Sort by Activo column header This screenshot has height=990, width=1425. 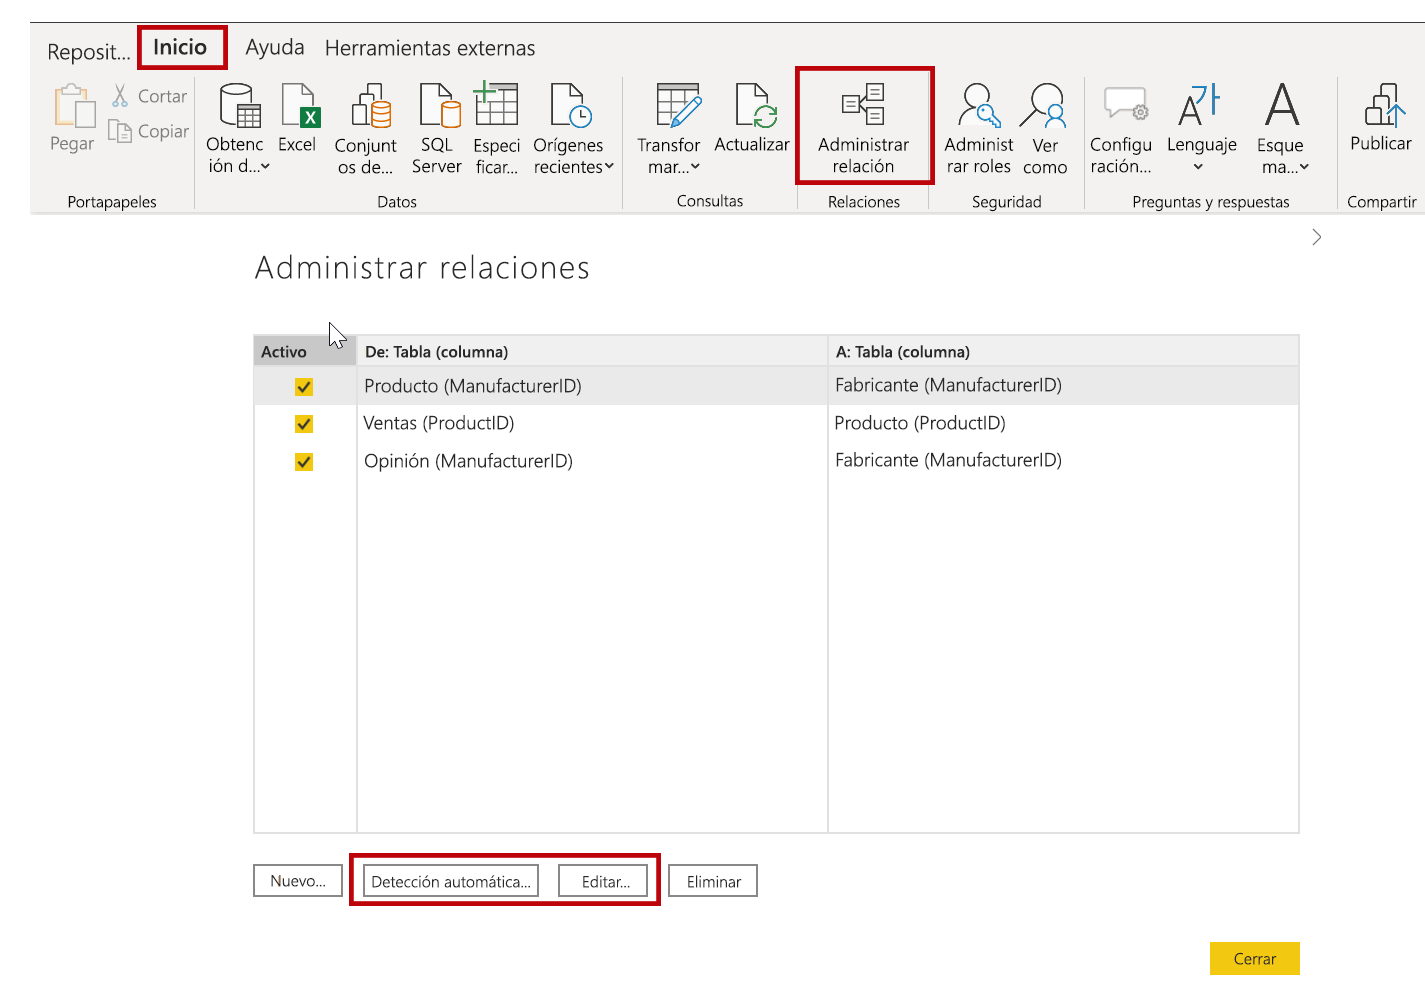pos(305,351)
